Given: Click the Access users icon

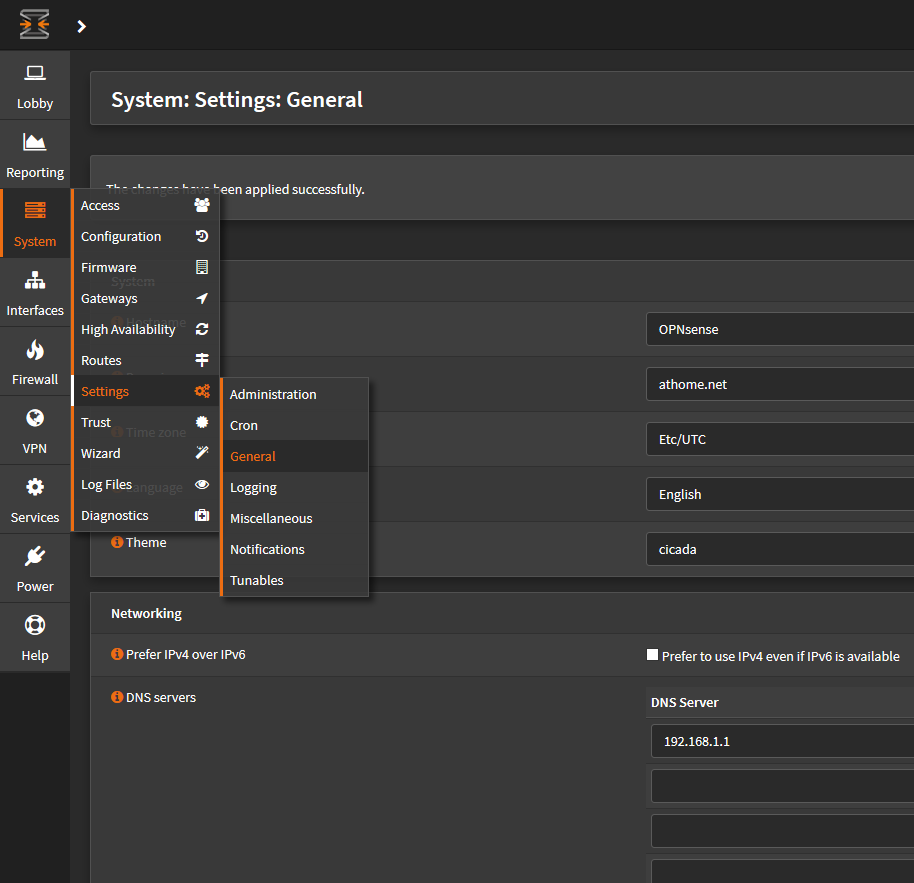Looking at the screenshot, I should coord(202,205).
